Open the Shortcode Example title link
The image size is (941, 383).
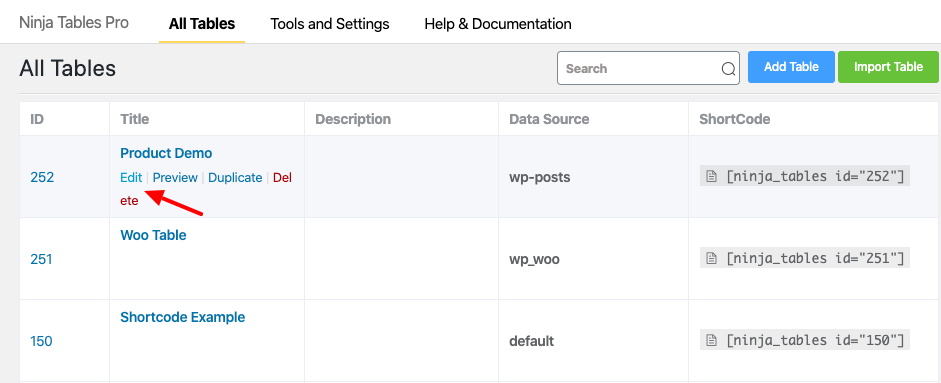pyautogui.click(x=183, y=317)
